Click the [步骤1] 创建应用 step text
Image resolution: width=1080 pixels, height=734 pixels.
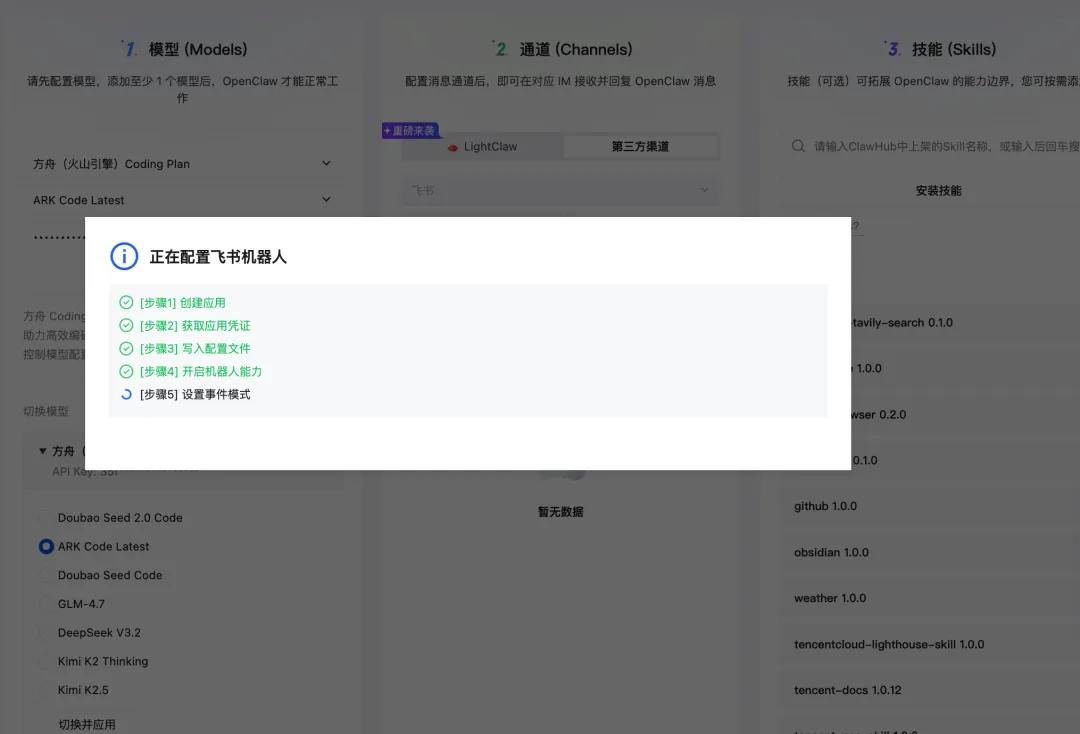(x=183, y=303)
